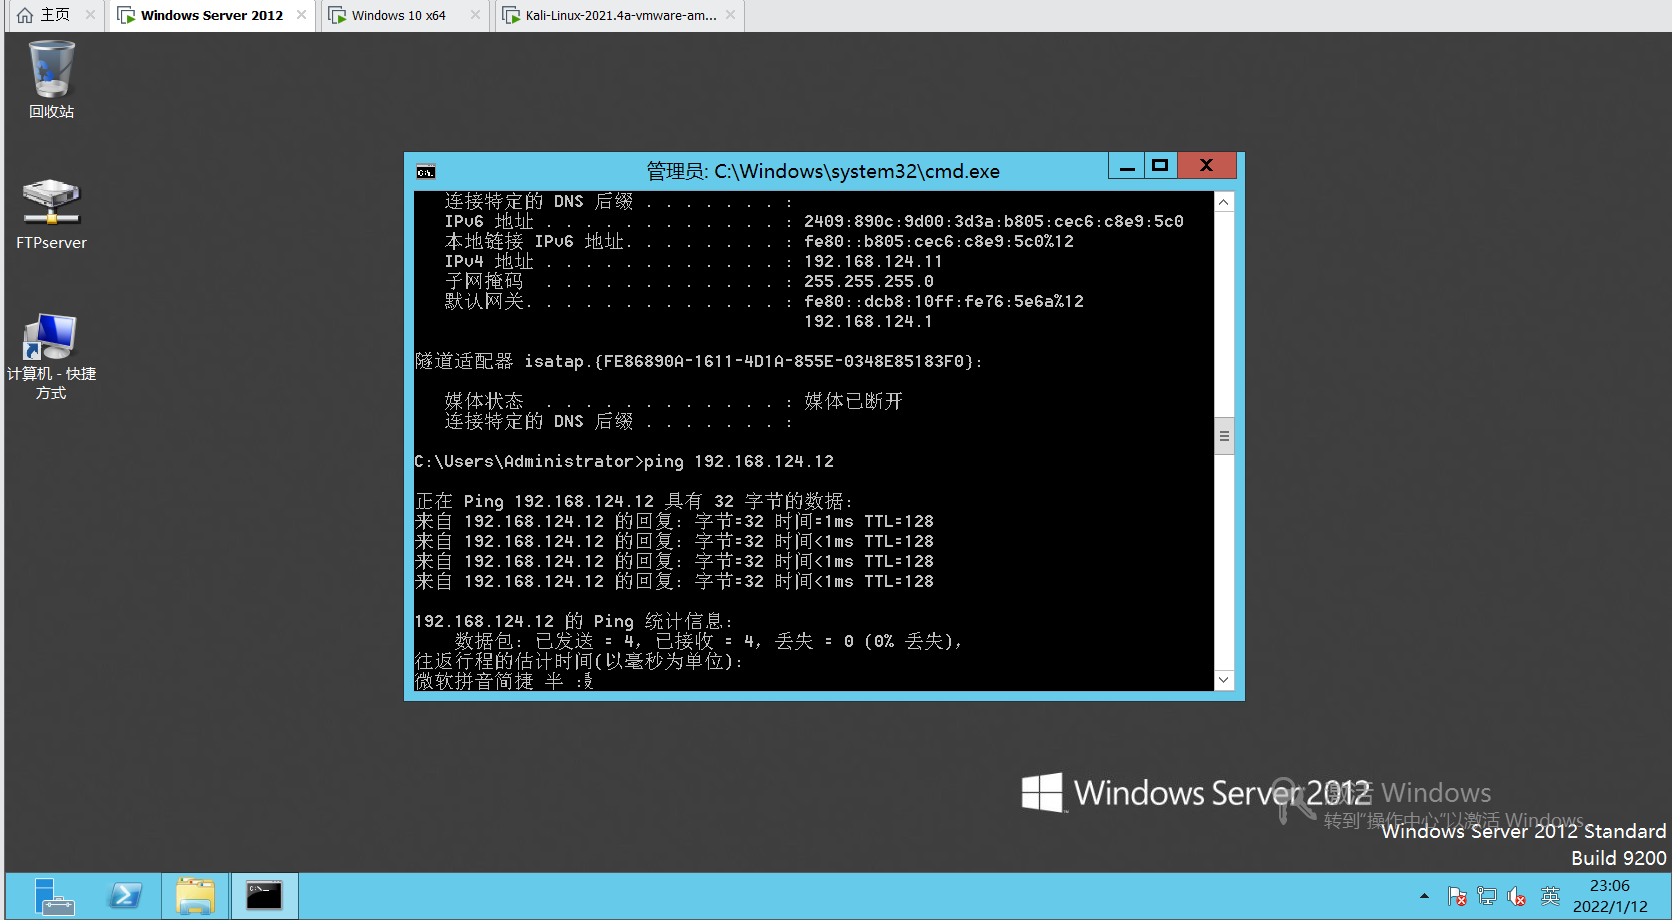Screen dimensions: 1672x920
Task: Click the command ping 192.168.124.12
Action: coord(739,462)
